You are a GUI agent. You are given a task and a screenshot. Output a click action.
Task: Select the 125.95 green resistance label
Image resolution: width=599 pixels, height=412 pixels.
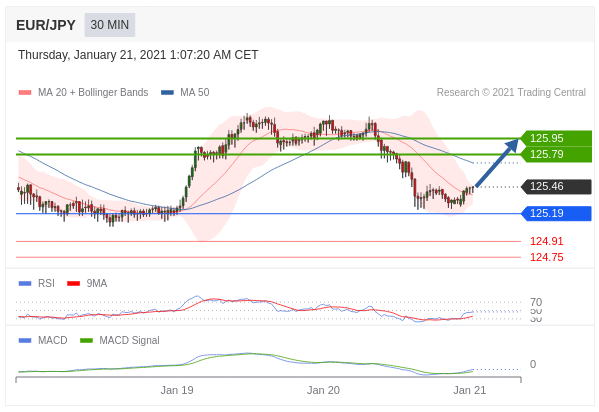pos(557,138)
